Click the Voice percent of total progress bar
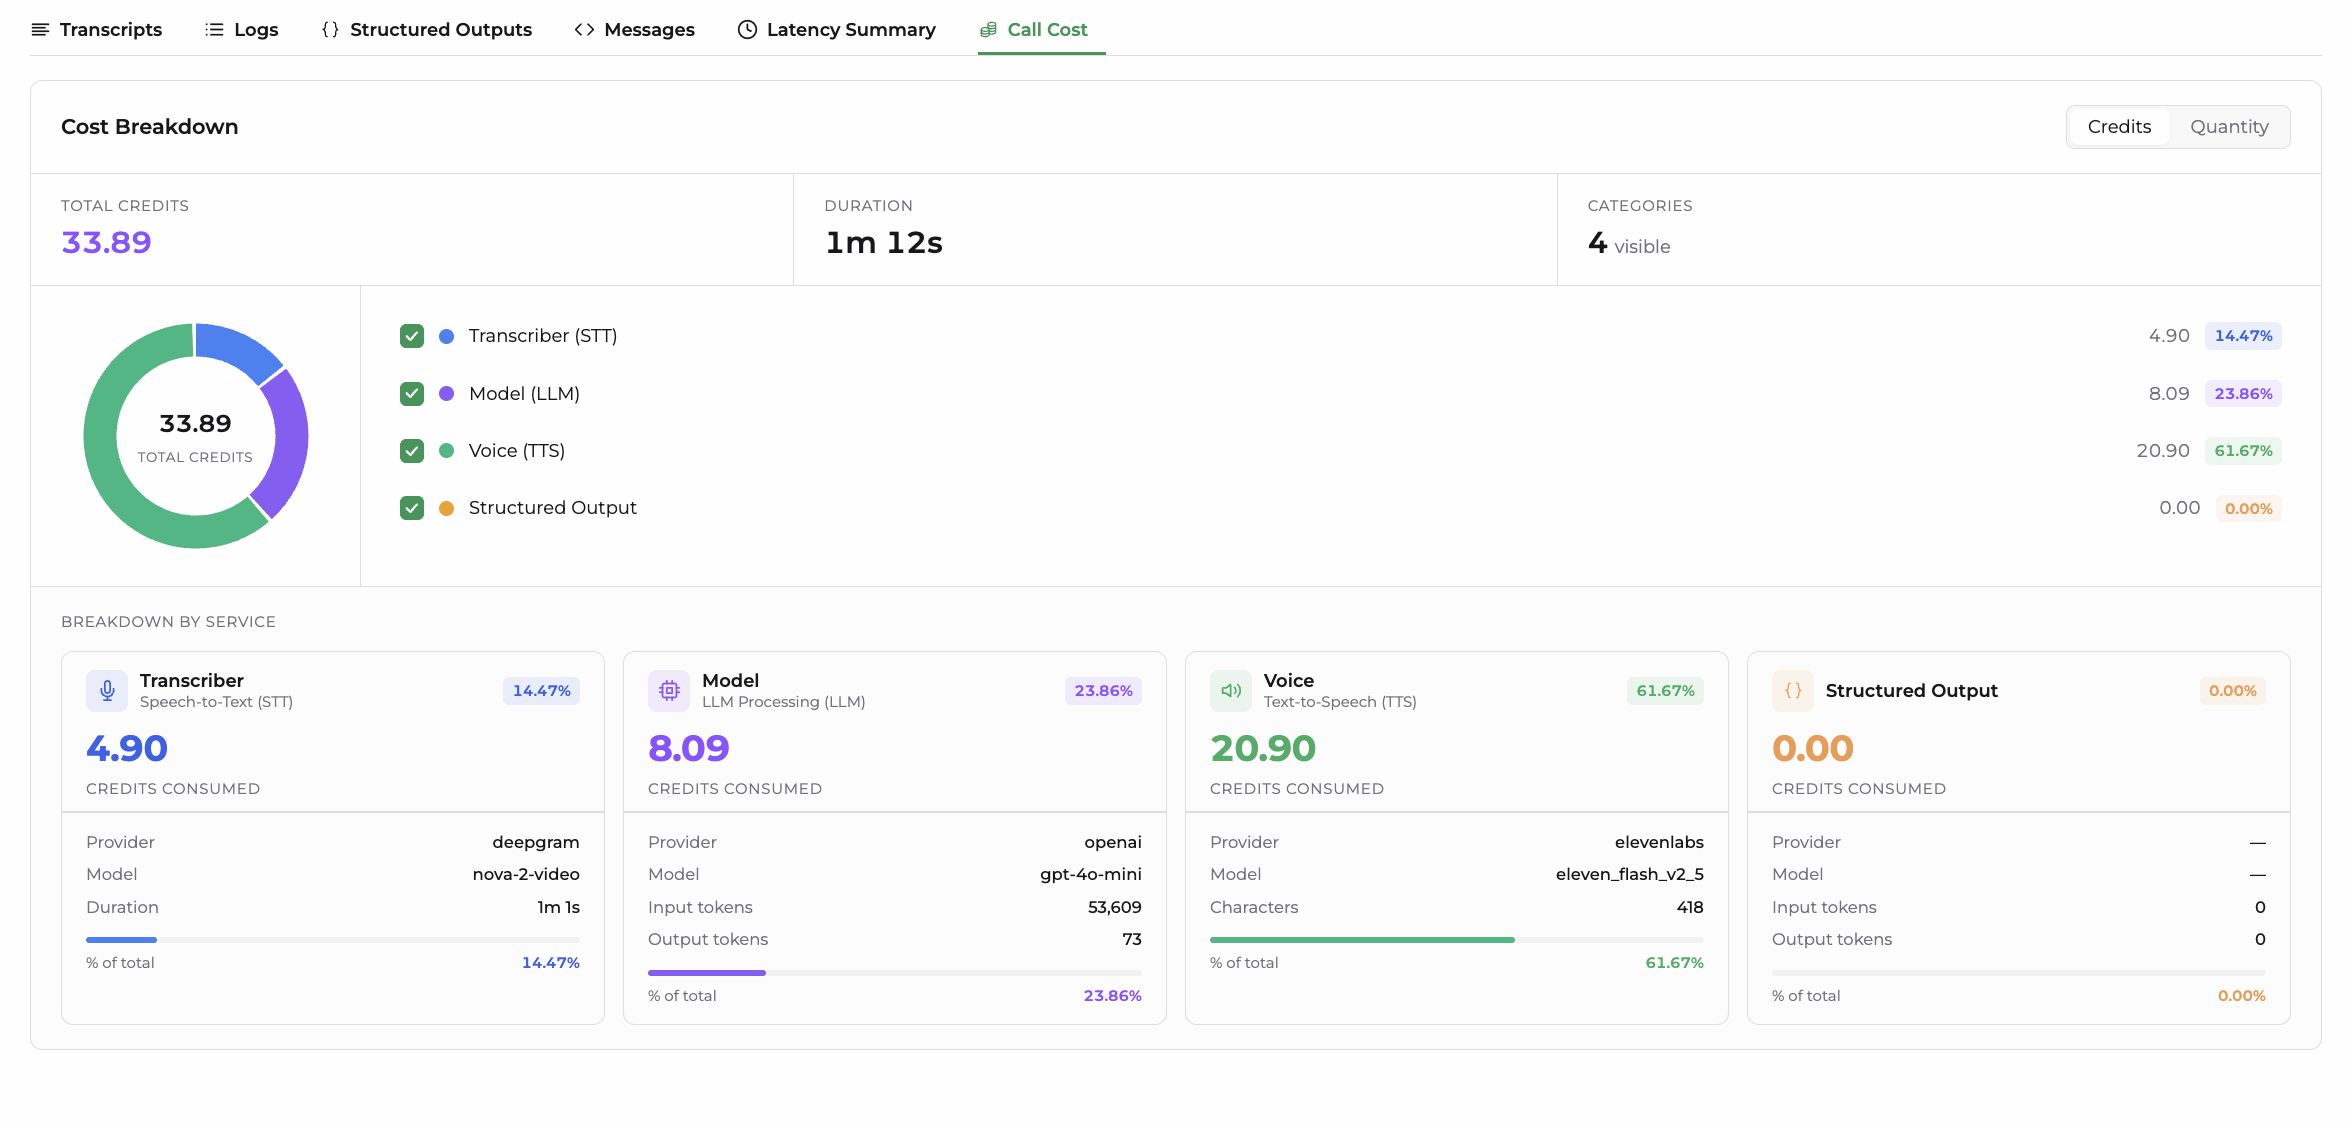 pyautogui.click(x=1456, y=940)
